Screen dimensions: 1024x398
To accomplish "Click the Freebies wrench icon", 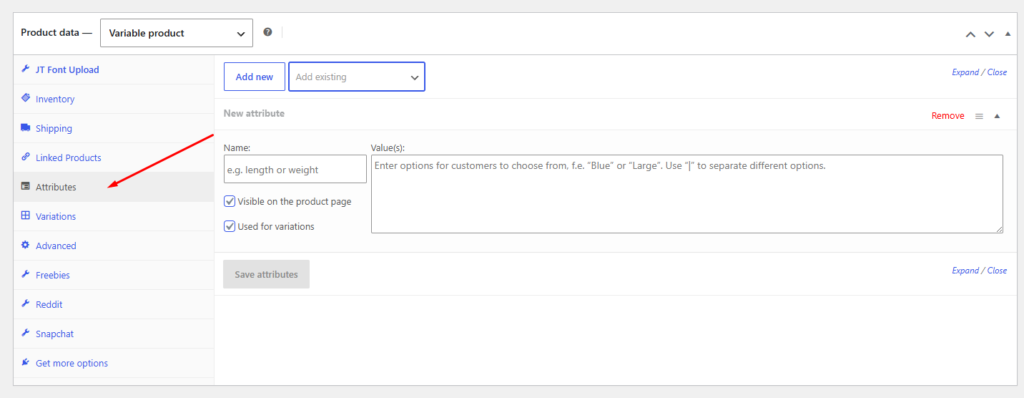I will click(x=25, y=274).
